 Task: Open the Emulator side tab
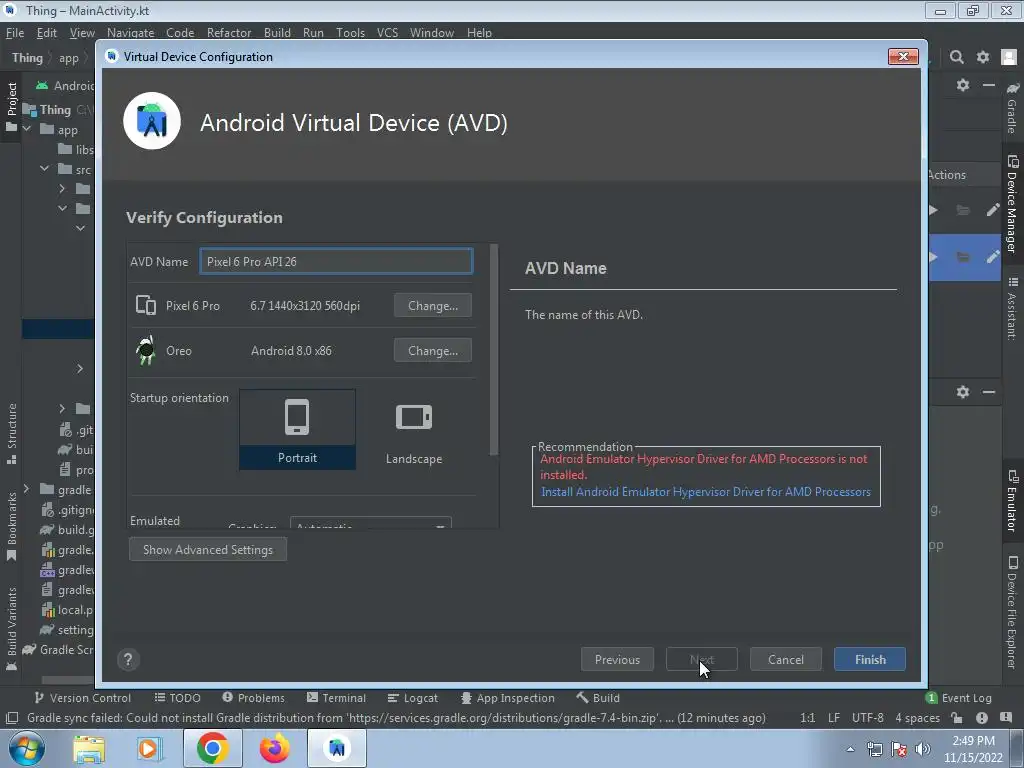1012,502
